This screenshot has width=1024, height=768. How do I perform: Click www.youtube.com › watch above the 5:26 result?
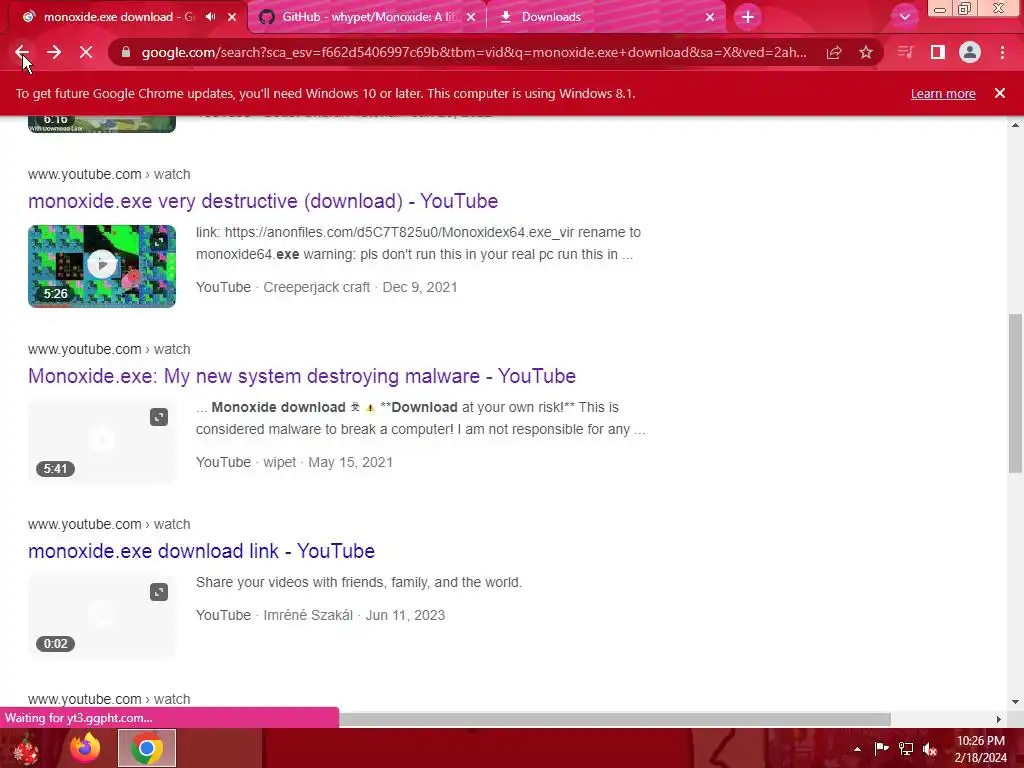(109, 174)
